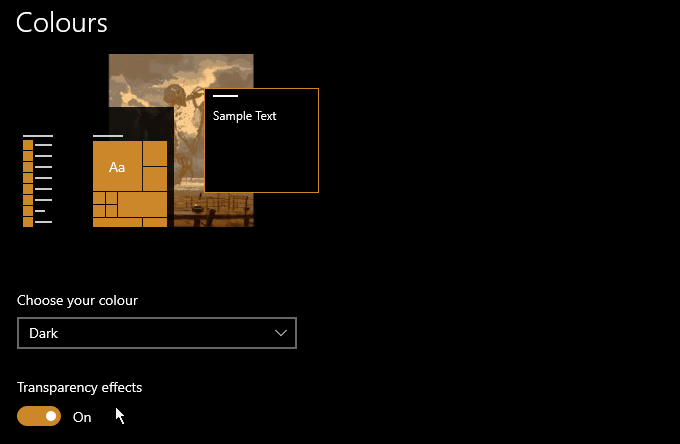Click the Aa tile in the preview
Image resolution: width=680 pixels, height=444 pixels.
117,166
